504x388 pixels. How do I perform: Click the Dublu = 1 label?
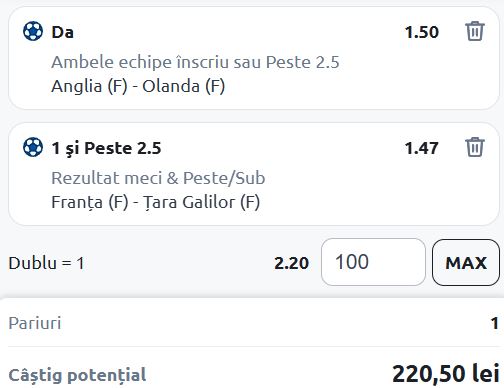pos(46,263)
